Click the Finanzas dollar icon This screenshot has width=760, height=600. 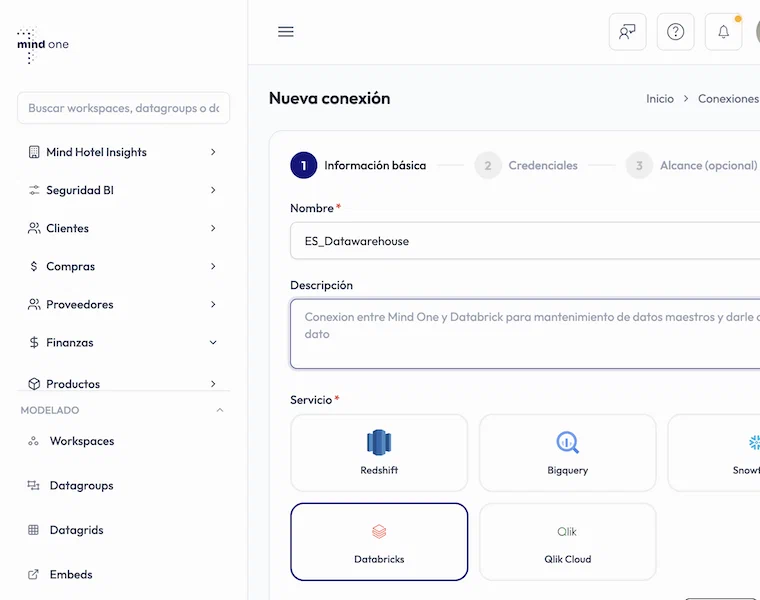tap(33, 343)
